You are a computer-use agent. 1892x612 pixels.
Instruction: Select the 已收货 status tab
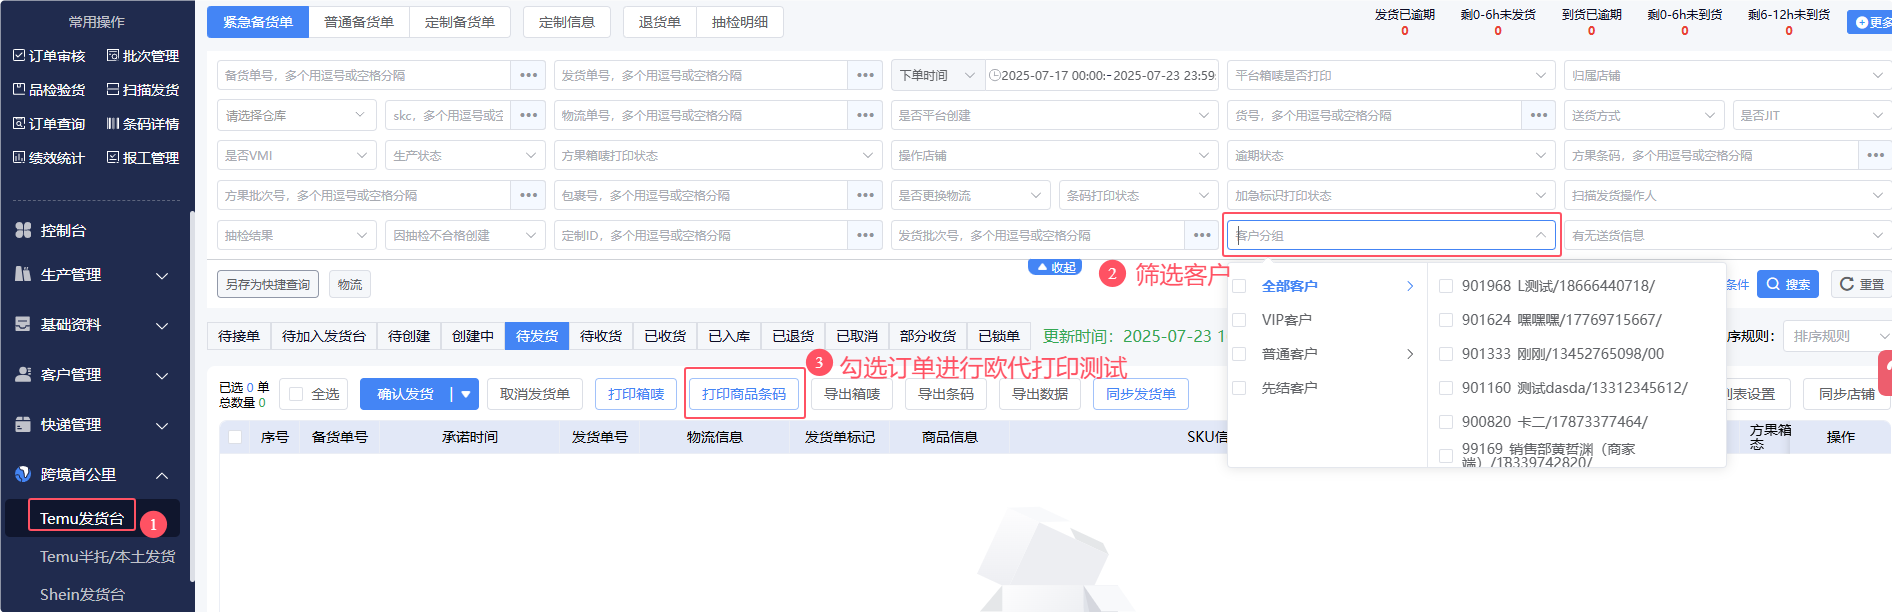pyautogui.click(x=665, y=336)
